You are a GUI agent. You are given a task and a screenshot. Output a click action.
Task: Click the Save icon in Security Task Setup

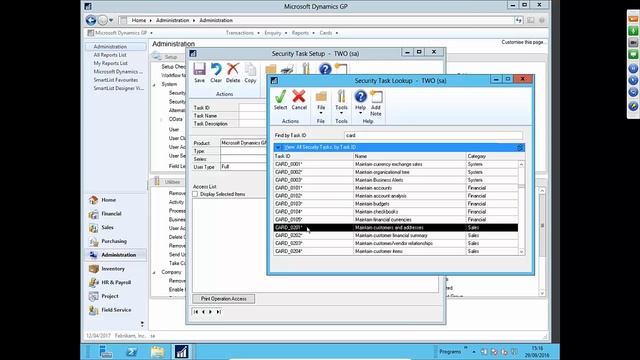tap(200, 69)
